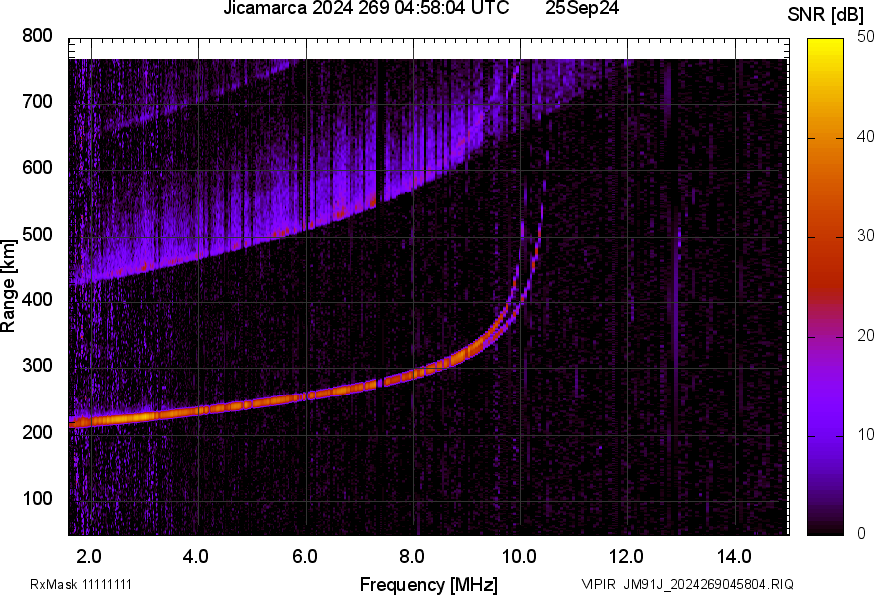The image size is (874, 595).
Task: Click the 'RxMask 11111111' footer text
Action: (x=81, y=585)
